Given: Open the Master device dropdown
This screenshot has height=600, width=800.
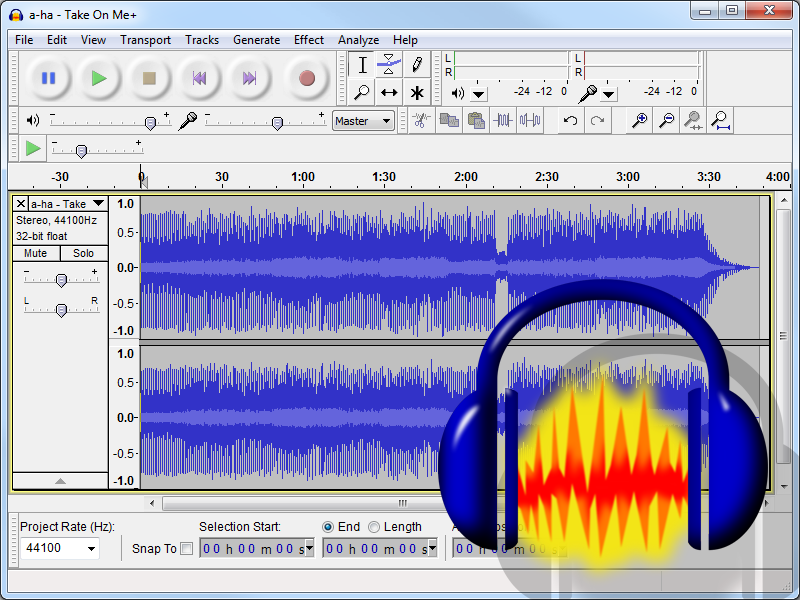Looking at the screenshot, I should pyautogui.click(x=363, y=121).
